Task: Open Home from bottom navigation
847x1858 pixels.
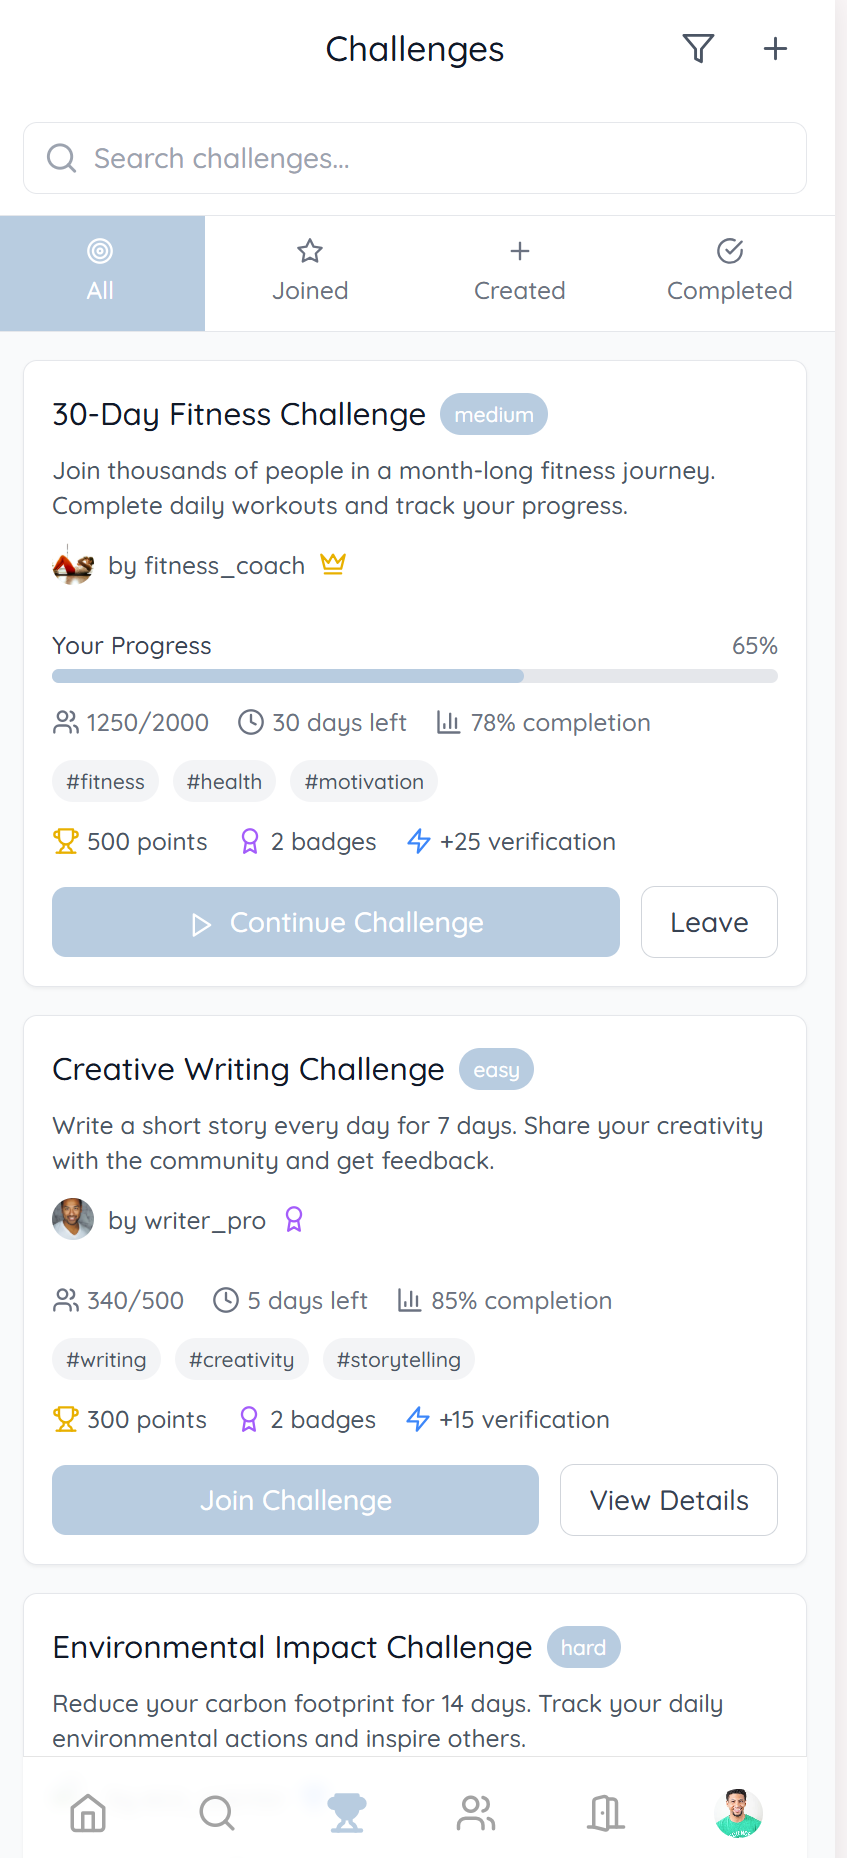Action: pyautogui.click(x=88, y=1812)
